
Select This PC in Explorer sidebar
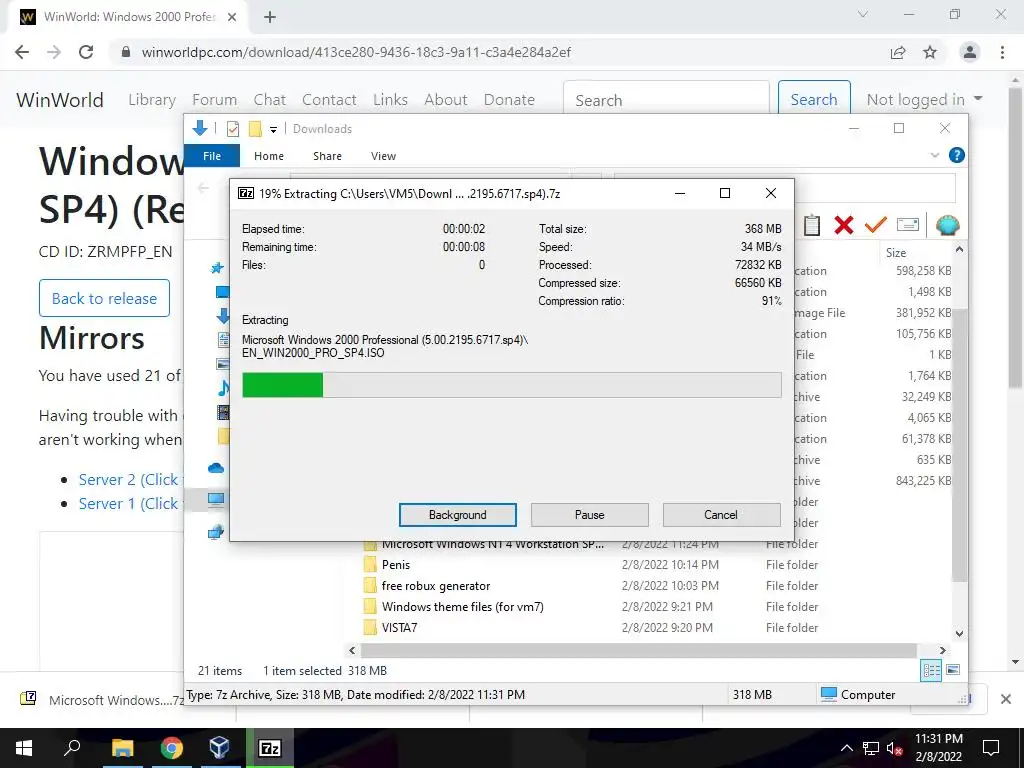216,500
